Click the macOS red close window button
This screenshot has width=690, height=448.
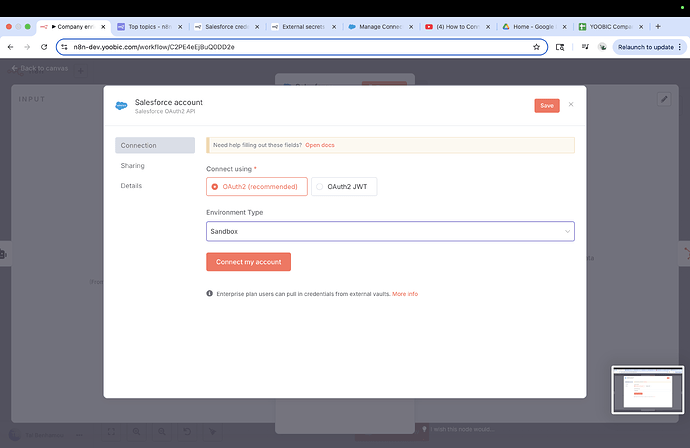coord(9,26)
